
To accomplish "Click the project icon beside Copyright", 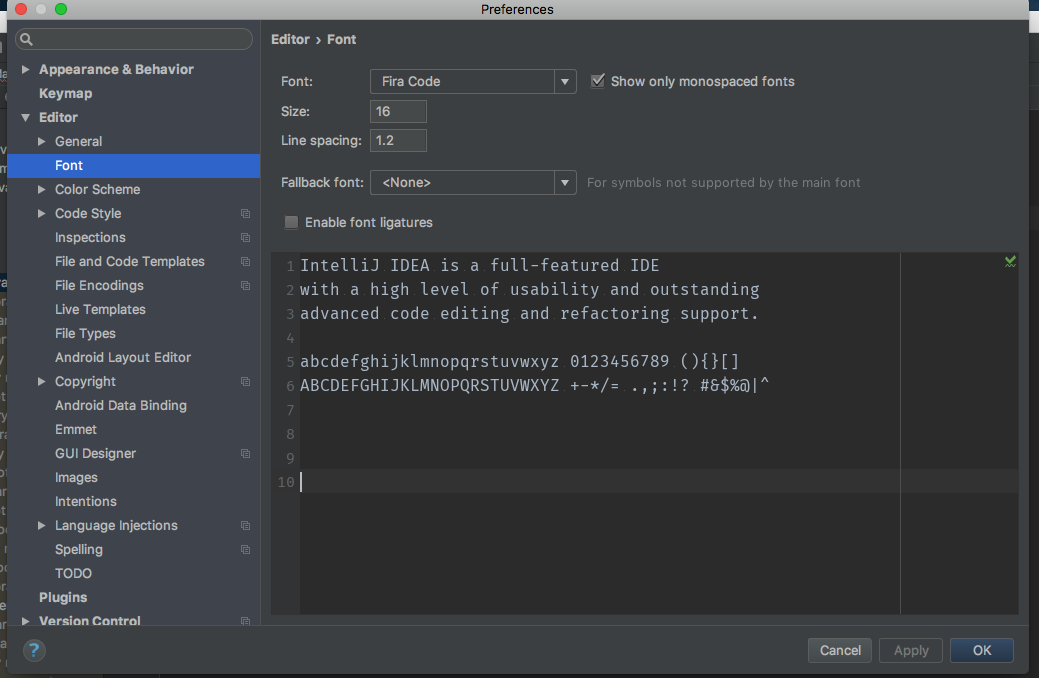I will coord(245,381).
